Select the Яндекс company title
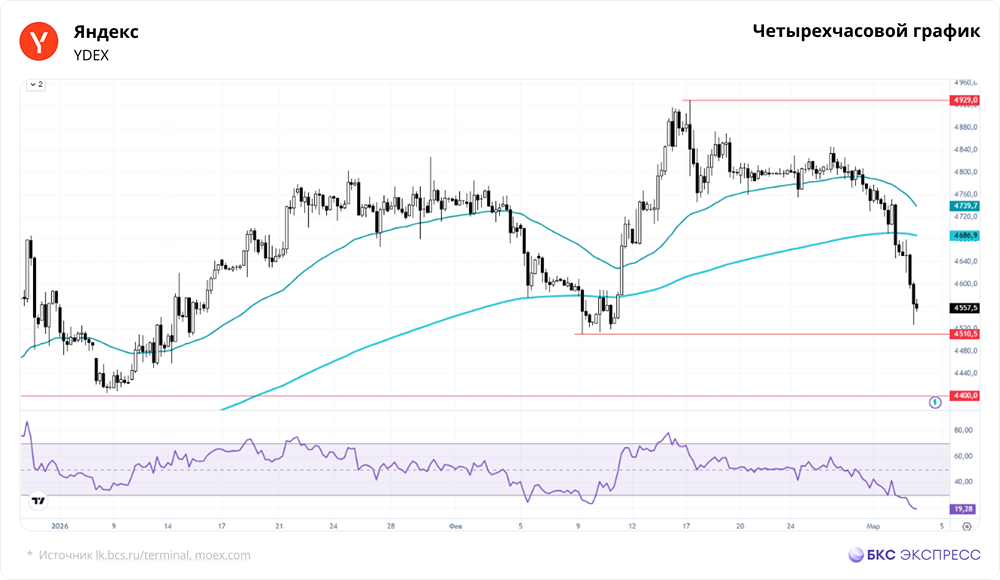This screenshot has width=1000, height=580. [x=106, y=32]
